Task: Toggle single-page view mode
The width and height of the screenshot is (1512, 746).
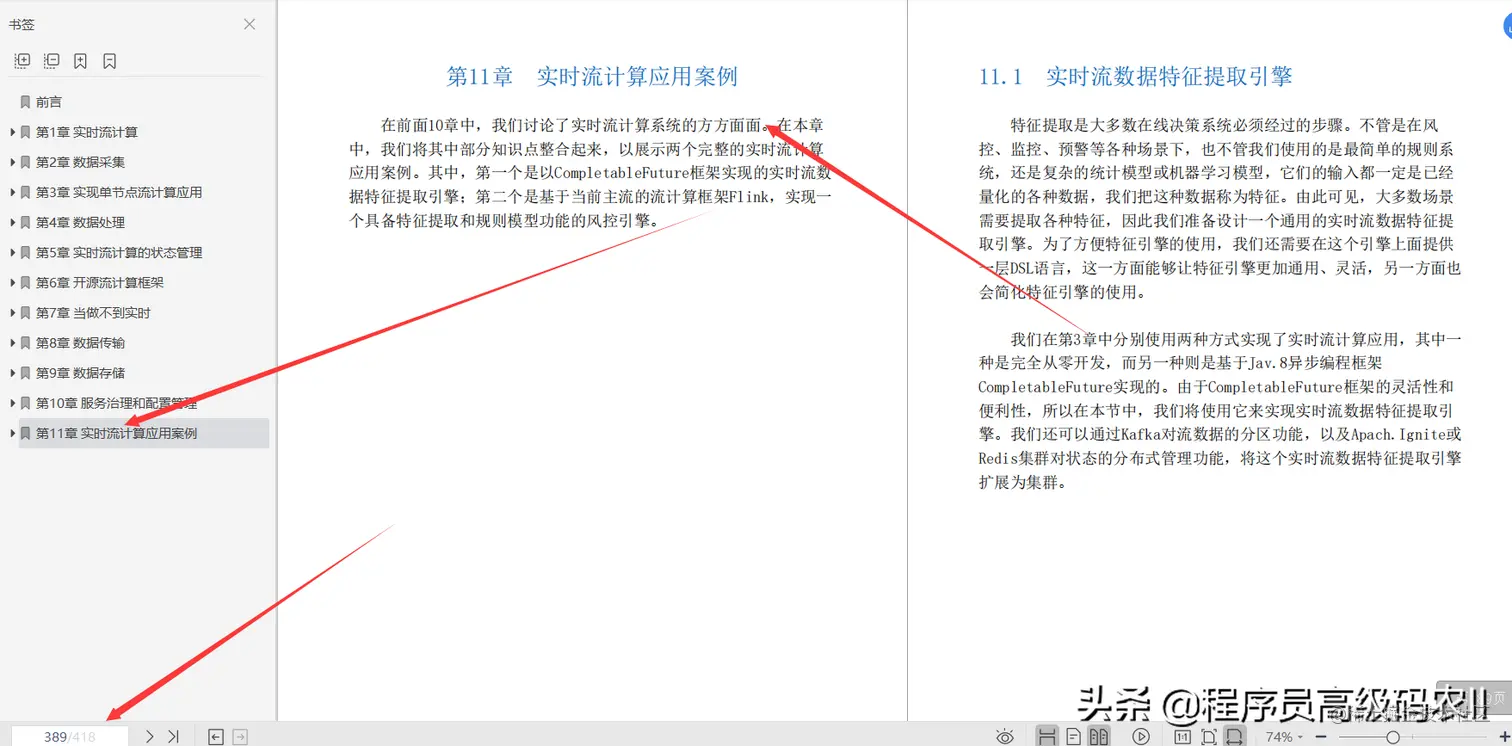Action: point(1074,737)
